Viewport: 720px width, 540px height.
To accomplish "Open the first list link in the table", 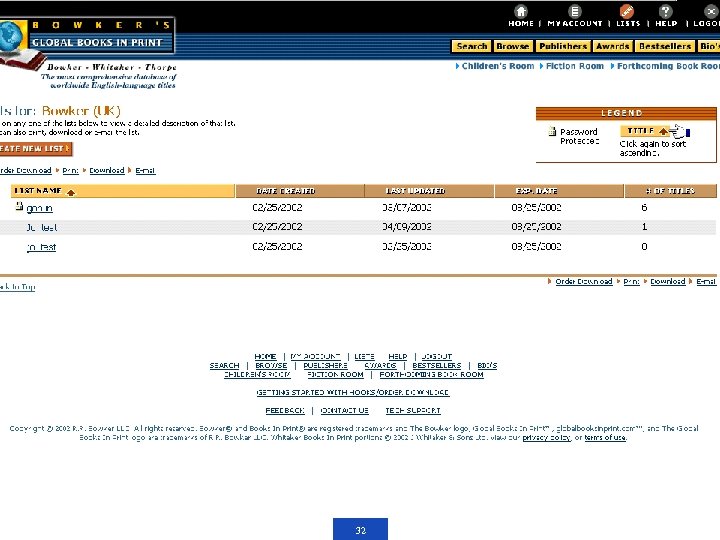I will [39, 208].
